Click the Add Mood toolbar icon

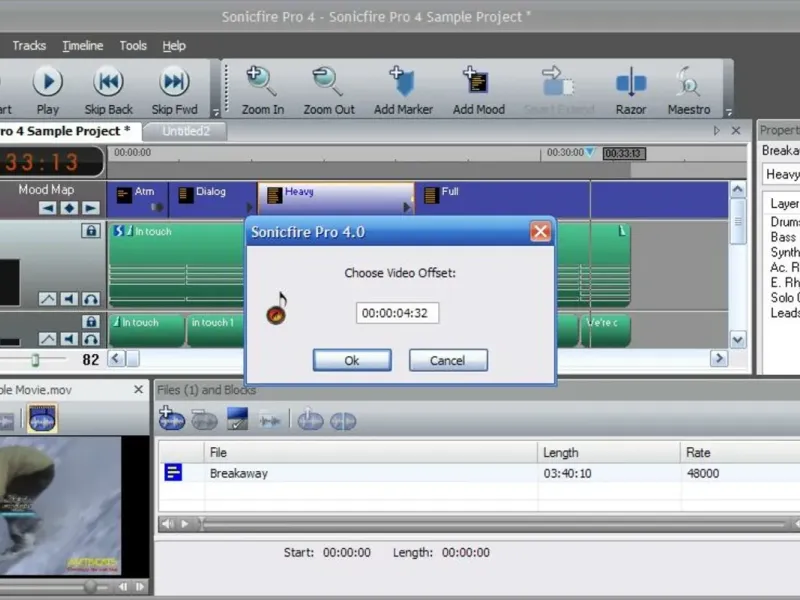[478, 82]
